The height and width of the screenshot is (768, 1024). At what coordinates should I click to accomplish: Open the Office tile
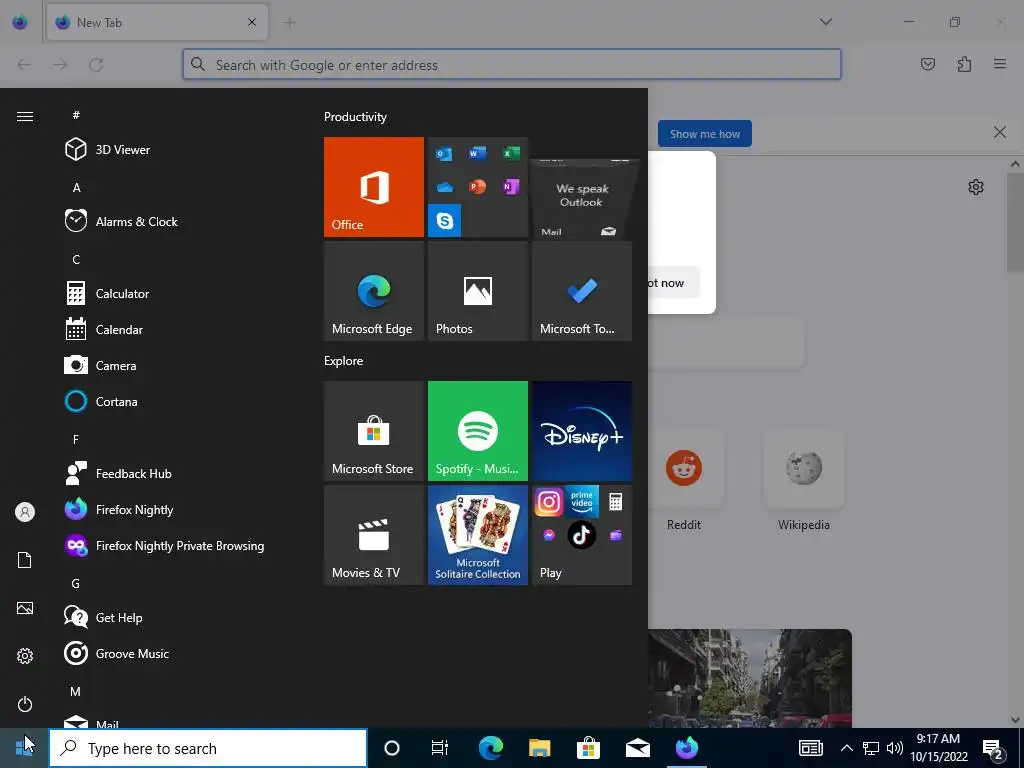(x=374, y=187)
